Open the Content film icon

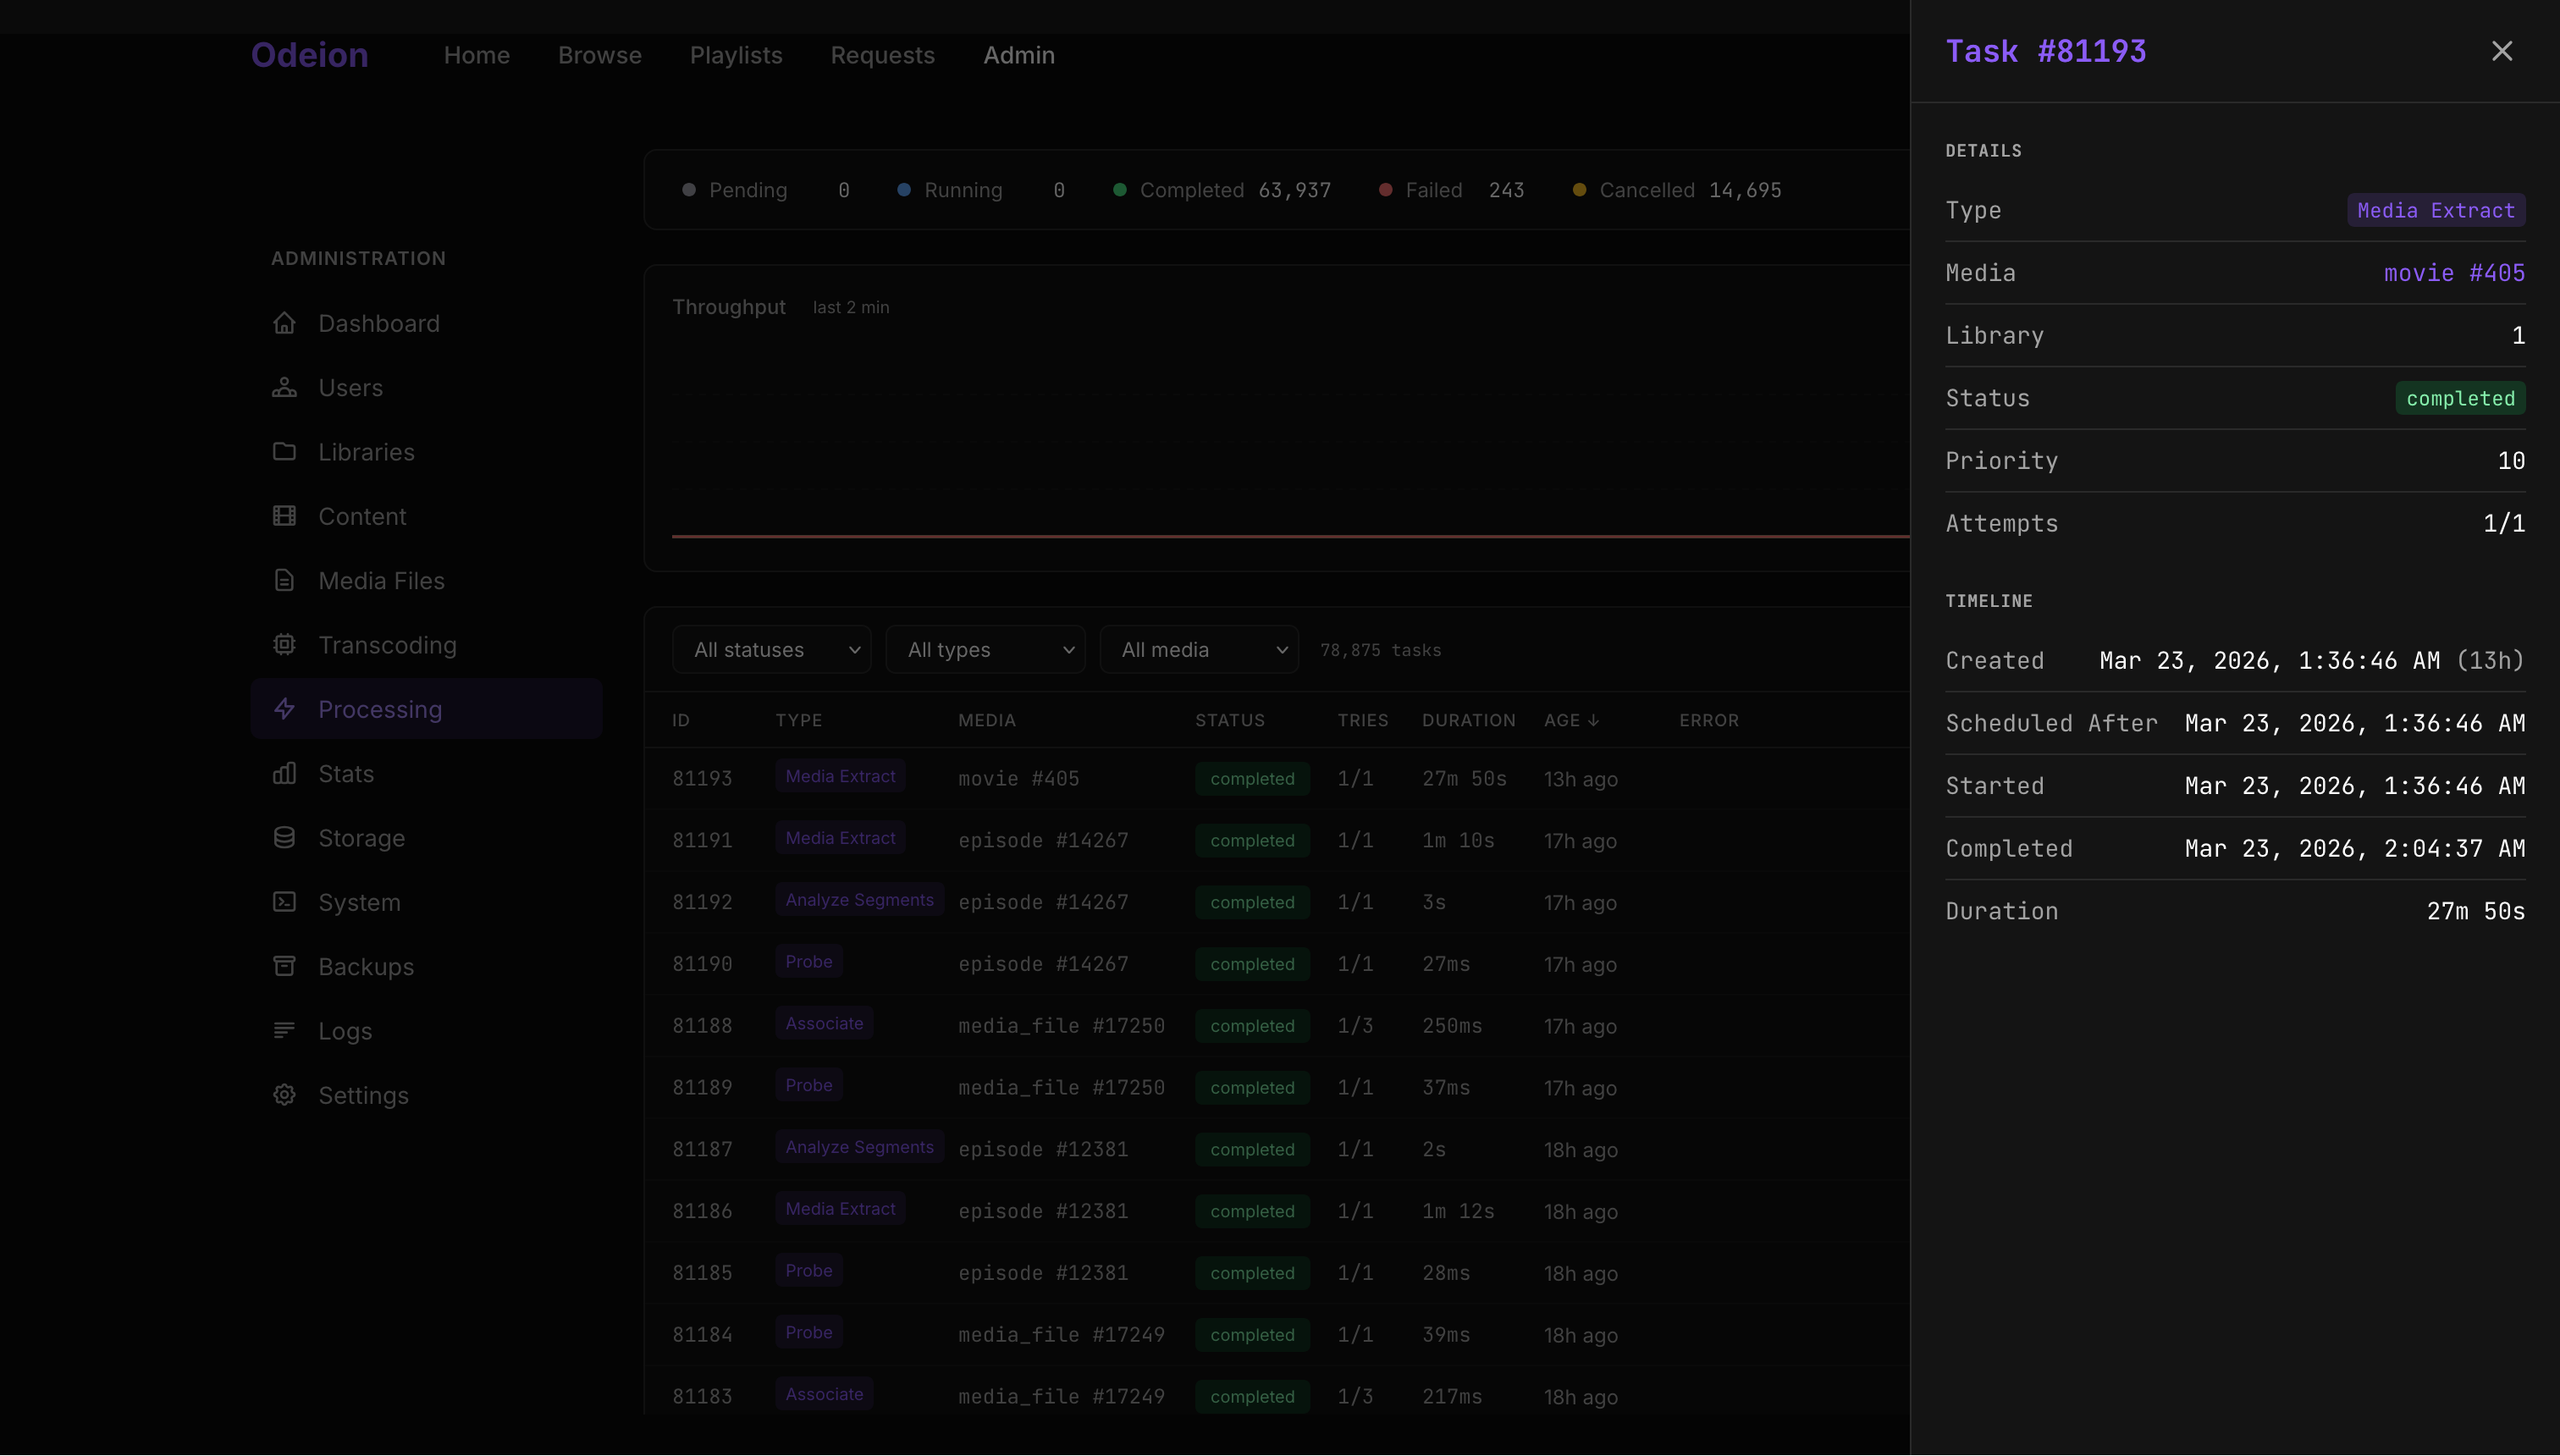click(x=284, y=516)
